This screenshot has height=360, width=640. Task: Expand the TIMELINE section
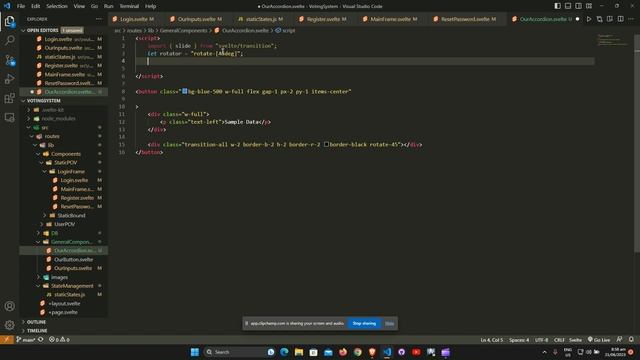(37, 331)
